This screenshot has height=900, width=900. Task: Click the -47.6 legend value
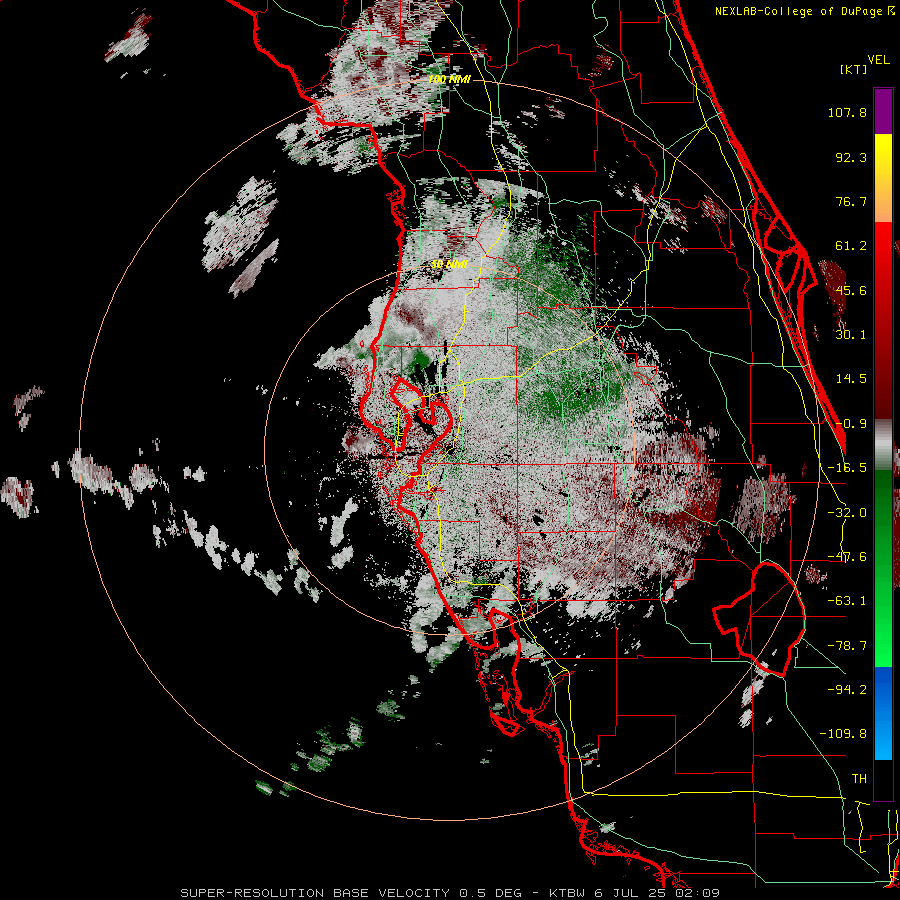click(x=847, y=557)
